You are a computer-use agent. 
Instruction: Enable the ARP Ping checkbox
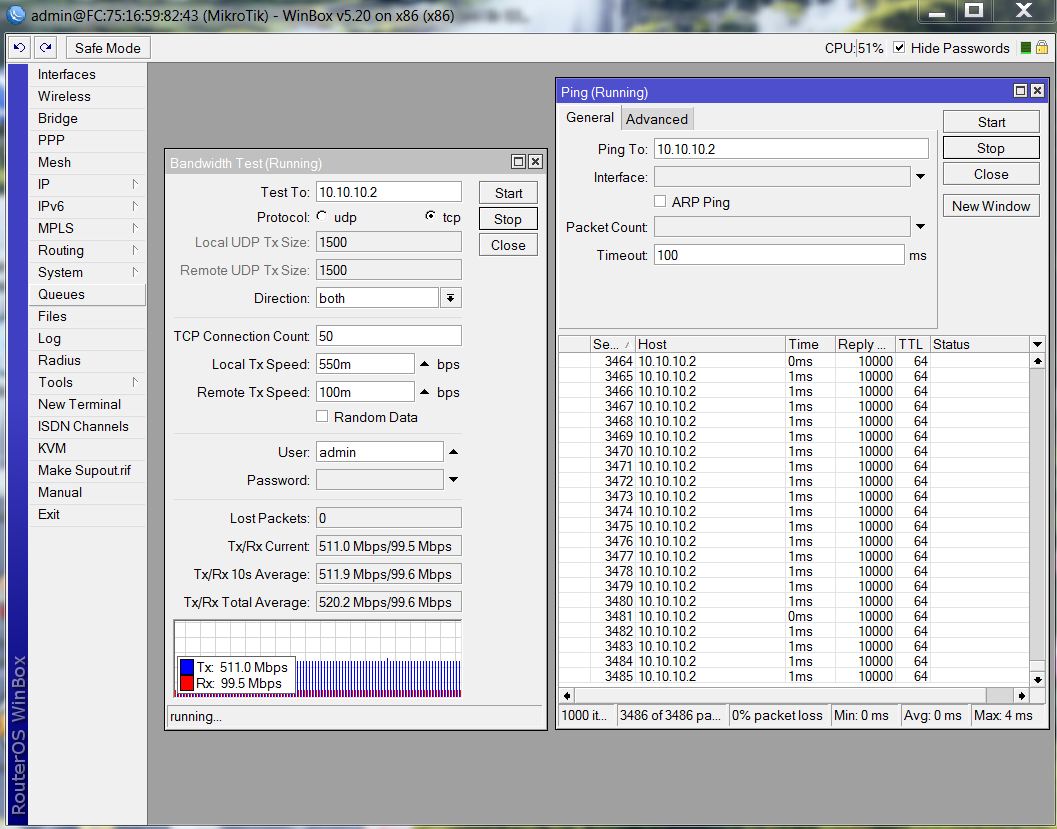pos(660,202)
